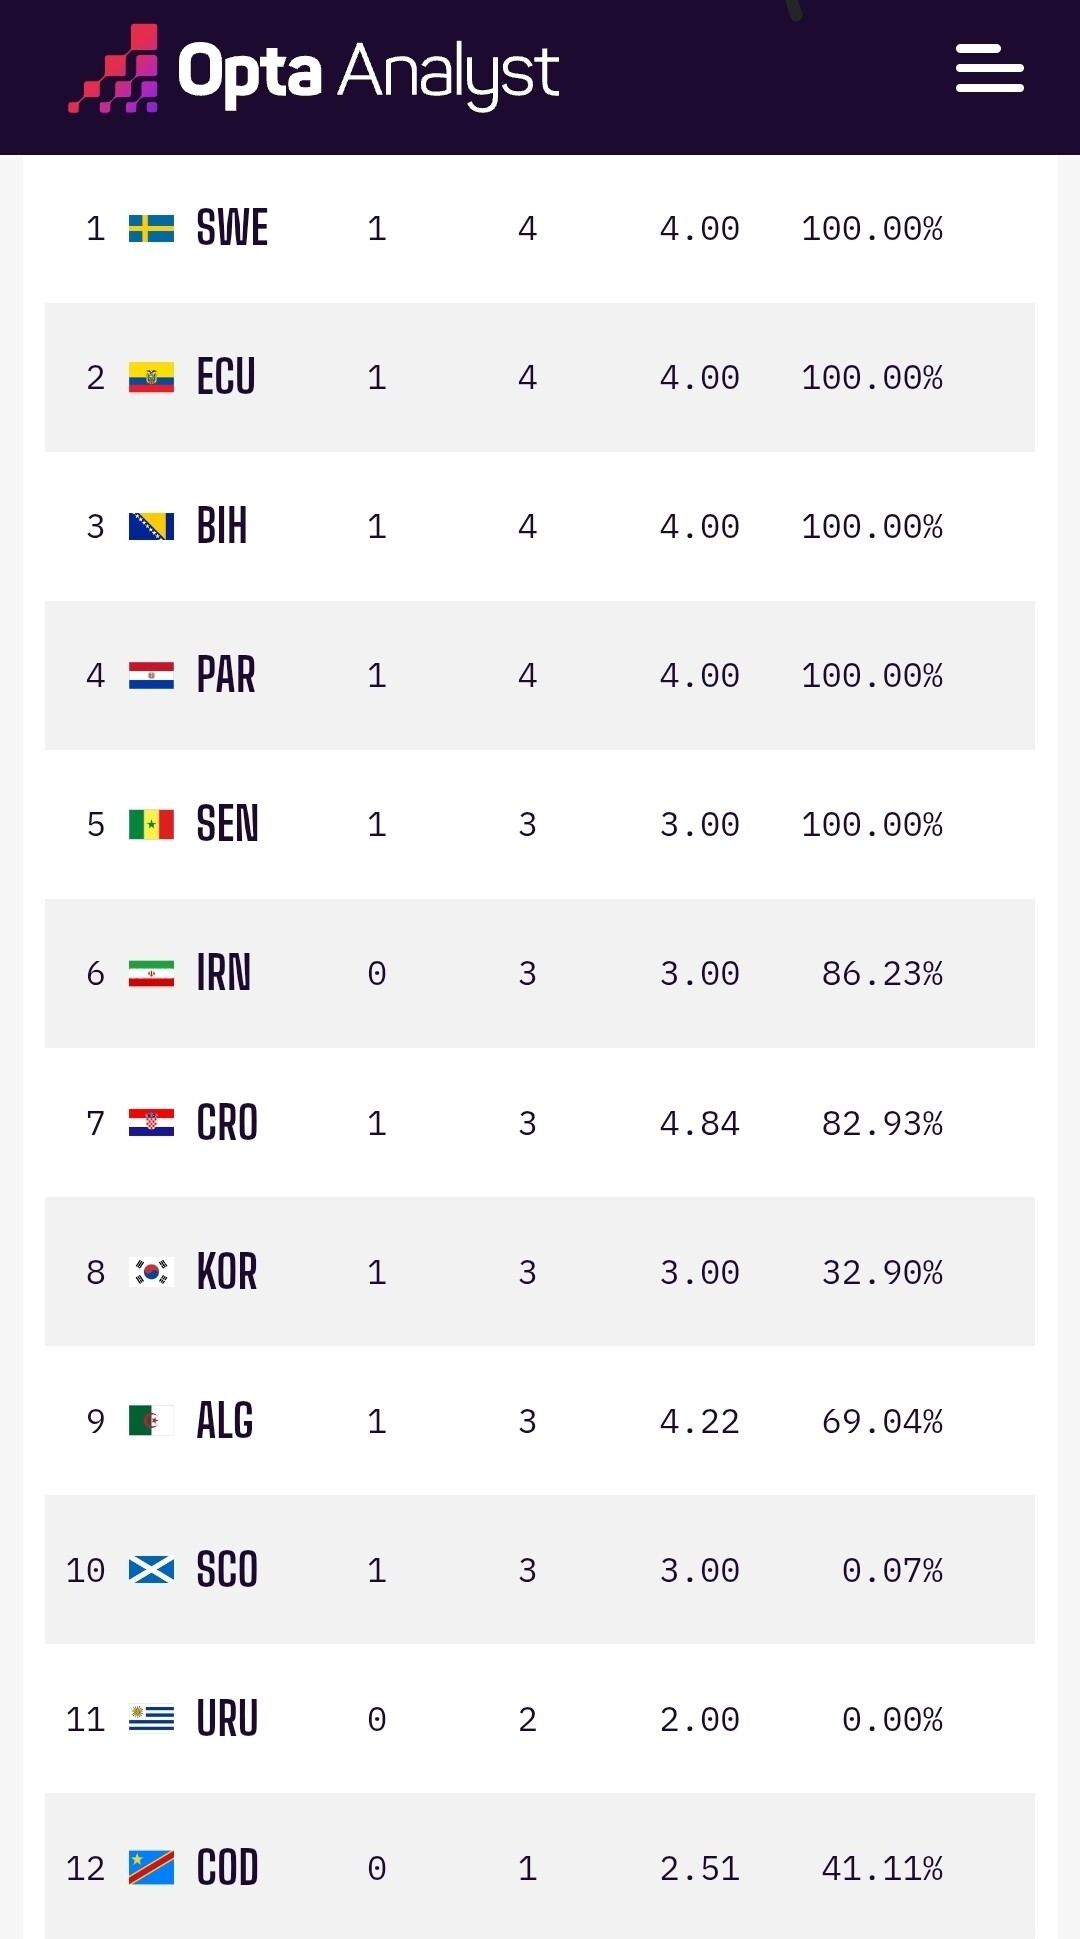Click the Opta Analyst logo

pyautogui.click(x=313, y=69)
